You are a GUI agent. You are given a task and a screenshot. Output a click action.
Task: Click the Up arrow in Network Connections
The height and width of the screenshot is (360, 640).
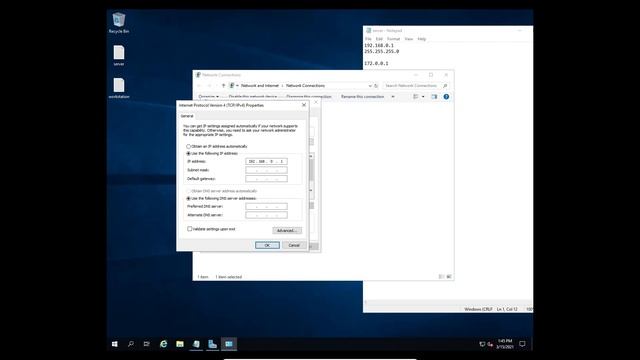tap(223, 86)
